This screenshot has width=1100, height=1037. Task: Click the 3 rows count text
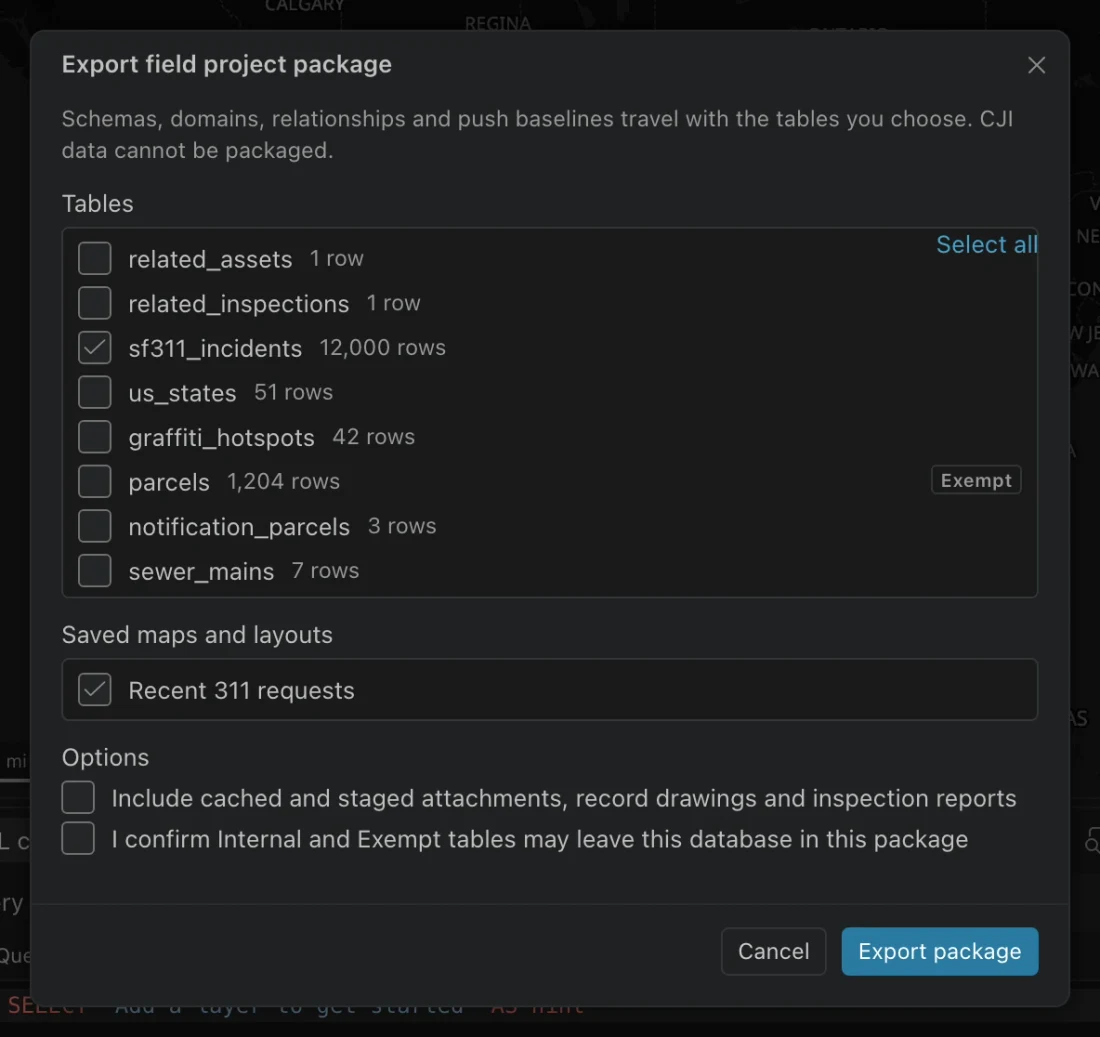point(402,526)
